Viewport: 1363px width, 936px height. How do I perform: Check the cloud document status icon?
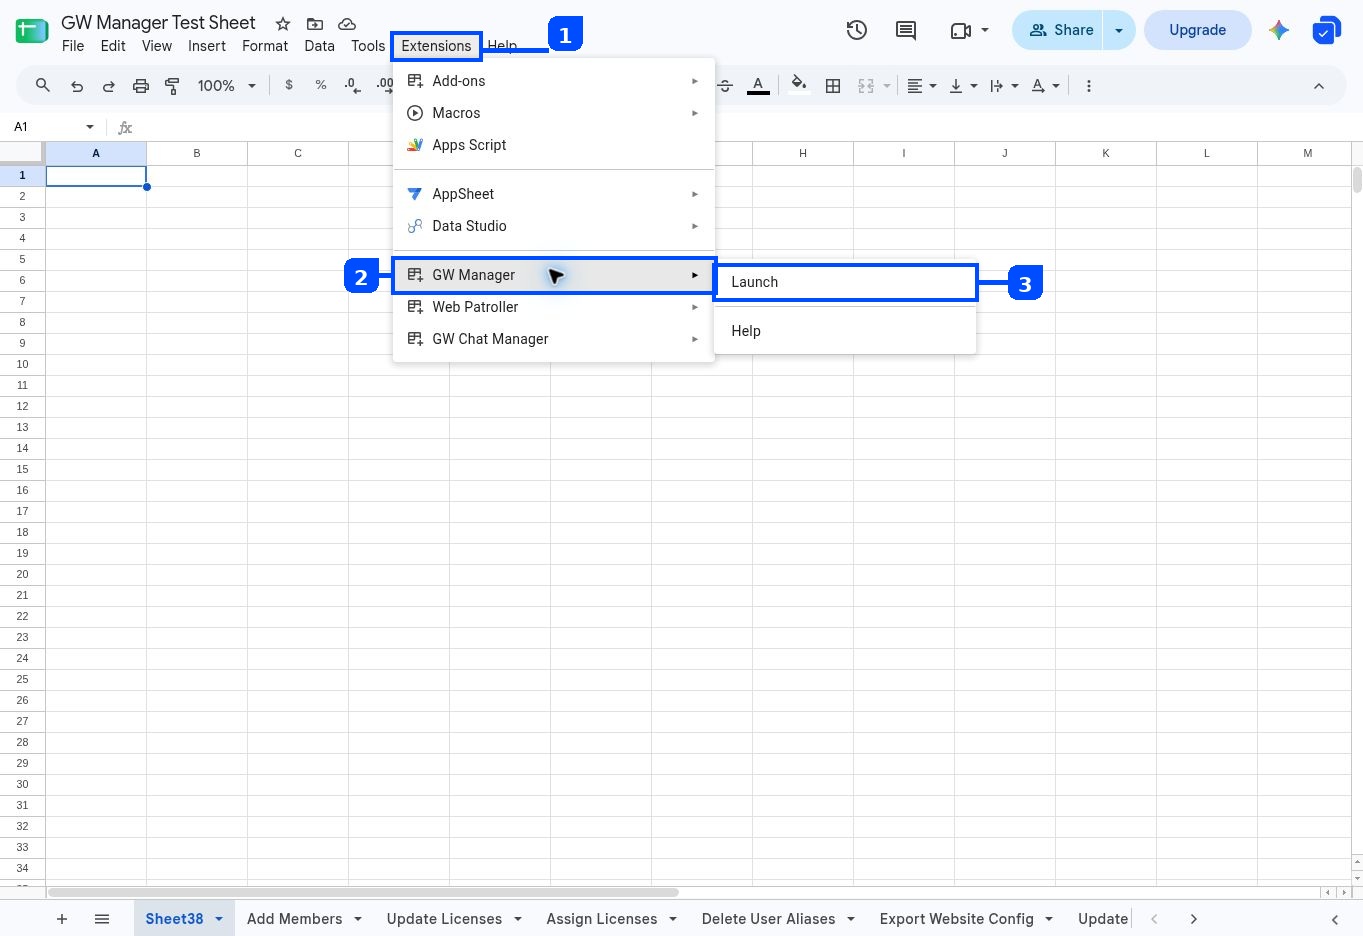pos(347,24)
